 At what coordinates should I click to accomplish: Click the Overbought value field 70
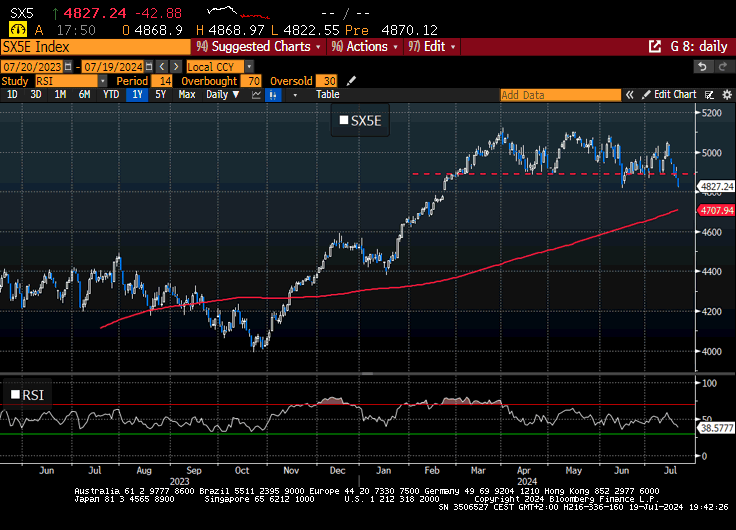point(251,81)
